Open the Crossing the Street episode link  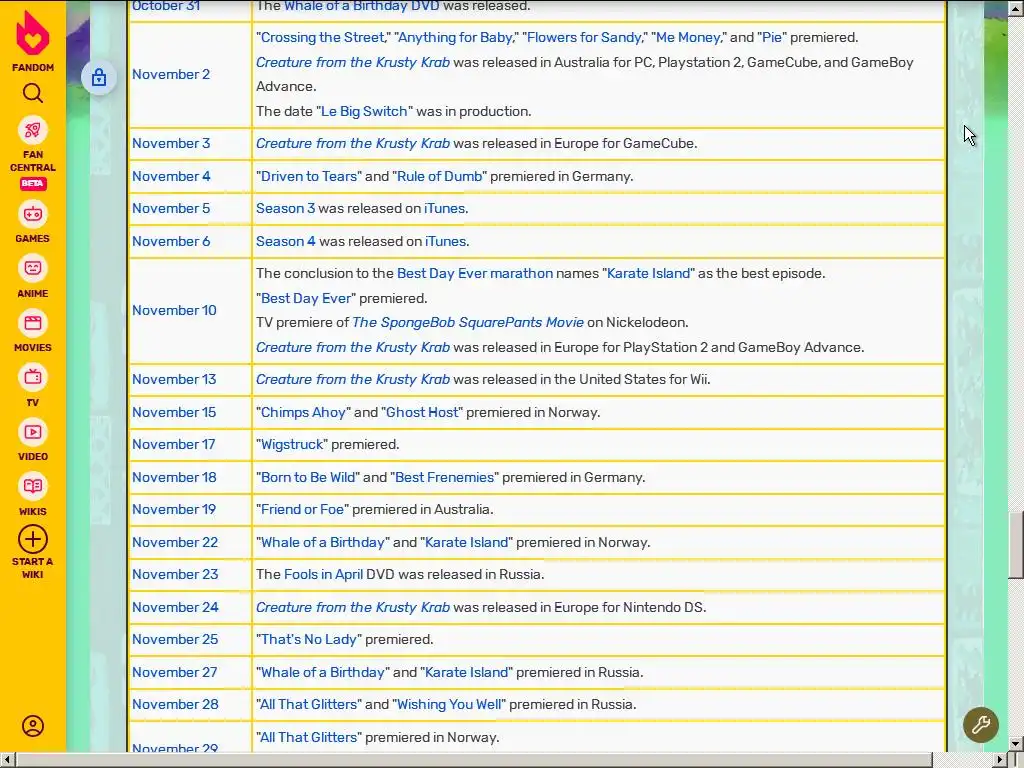[x=323, y=38]
